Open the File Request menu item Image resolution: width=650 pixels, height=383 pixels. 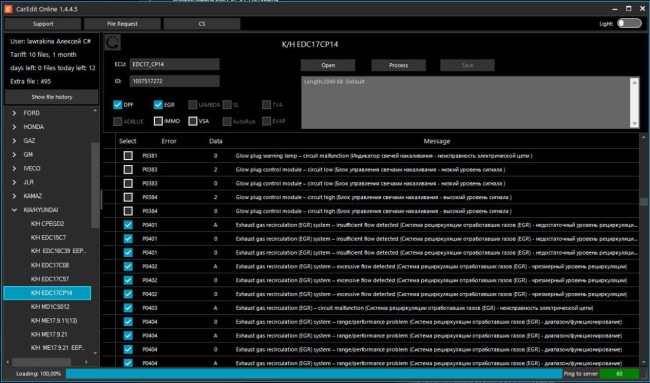[122, 24]
